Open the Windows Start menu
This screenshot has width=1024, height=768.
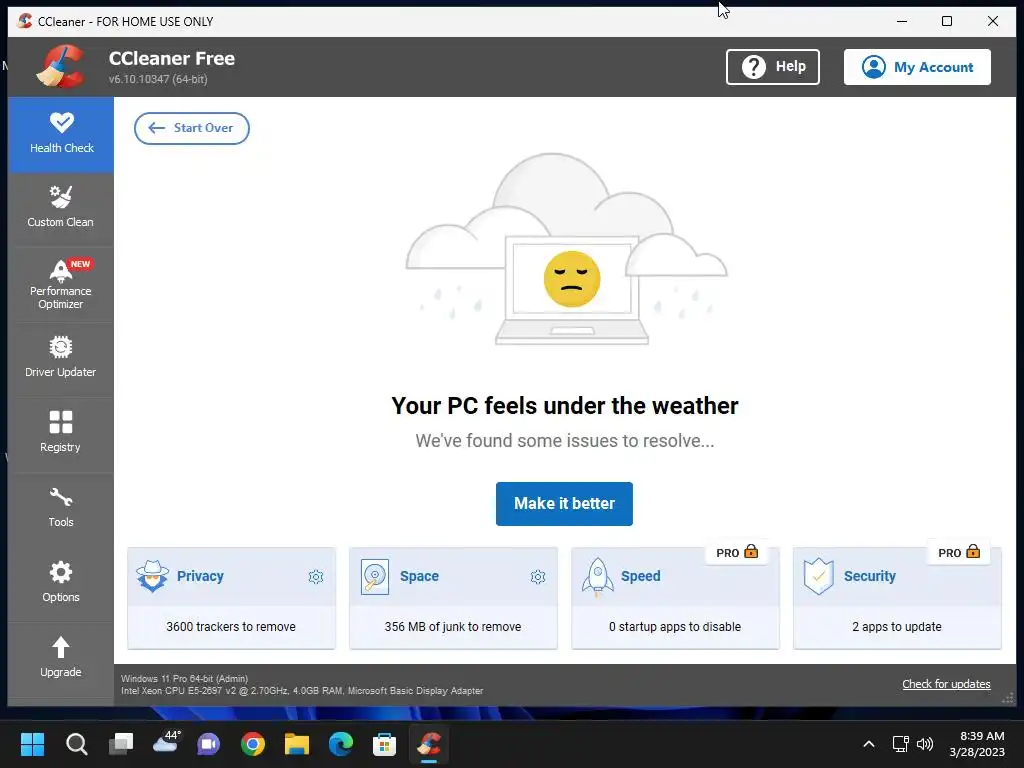(x=32, y=744)
